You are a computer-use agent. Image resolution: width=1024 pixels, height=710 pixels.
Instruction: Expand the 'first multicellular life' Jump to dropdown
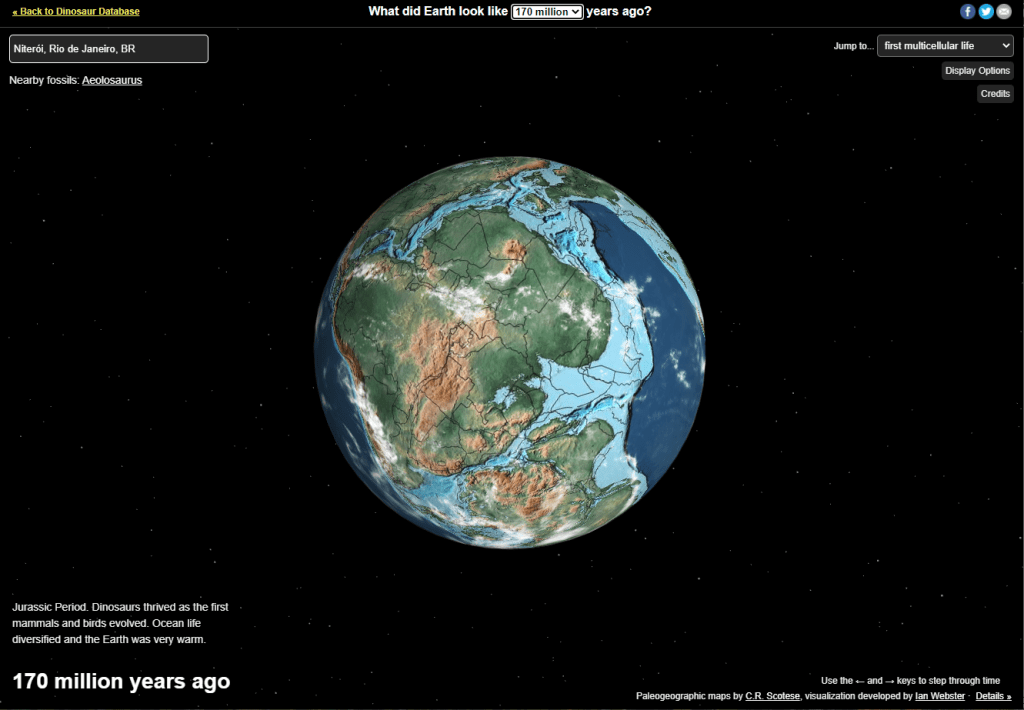945,46
